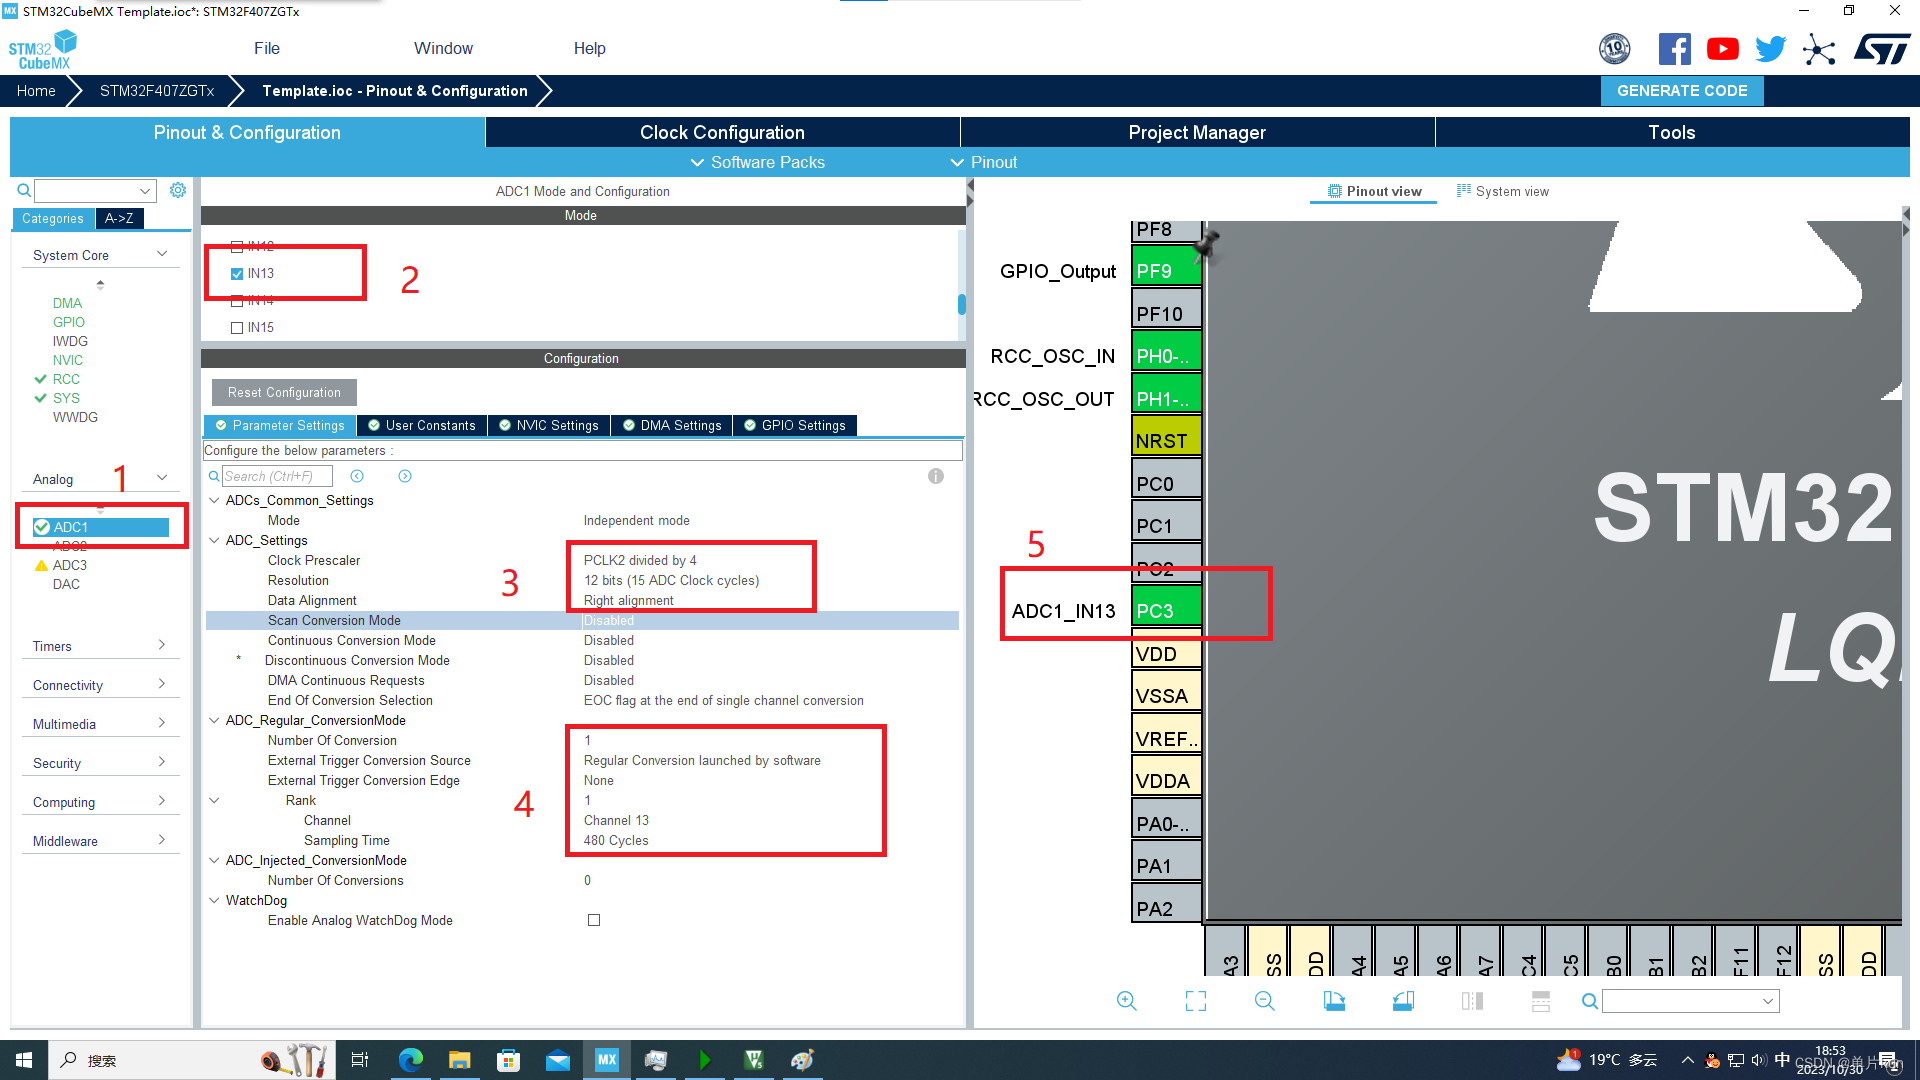1920x1080 pixels.
Task: Uncheck the IN13 channel checkbox
Action: 237,274
